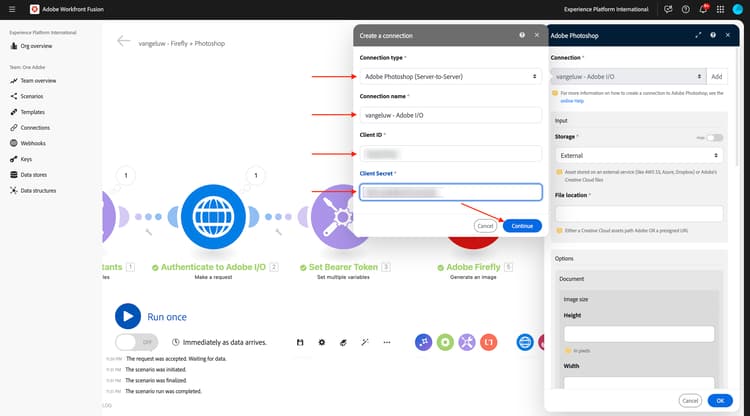The image size is (750, 416).
Task: Click log entry 'The scenario was initiated.'
Action: (155, 370)
